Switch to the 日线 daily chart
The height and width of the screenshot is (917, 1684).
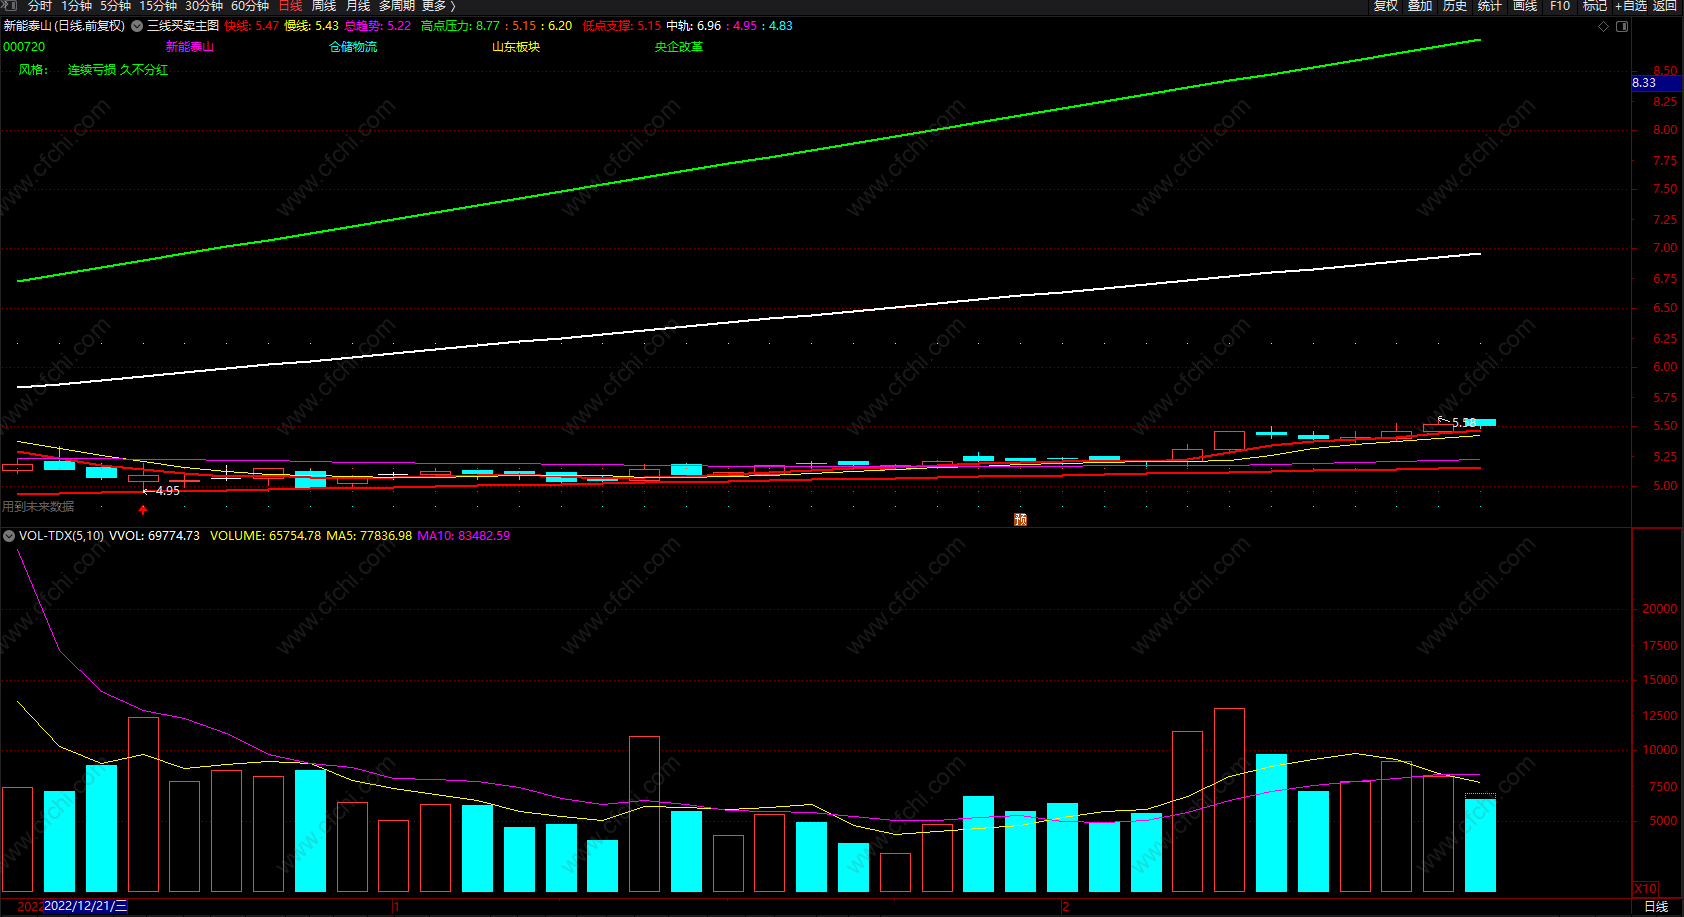290,6
